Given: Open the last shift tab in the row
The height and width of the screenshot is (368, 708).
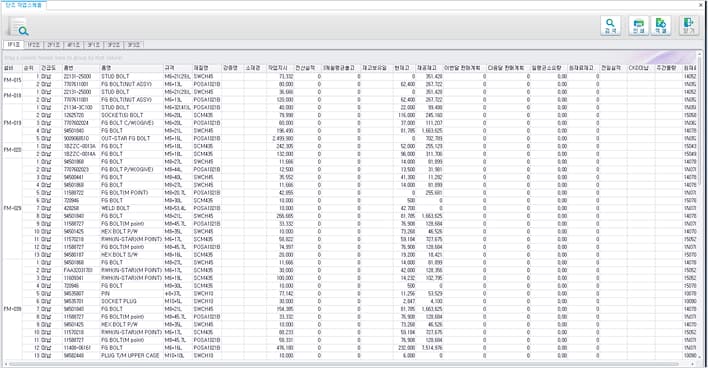Looking at the screenshot, I should 133,45.
